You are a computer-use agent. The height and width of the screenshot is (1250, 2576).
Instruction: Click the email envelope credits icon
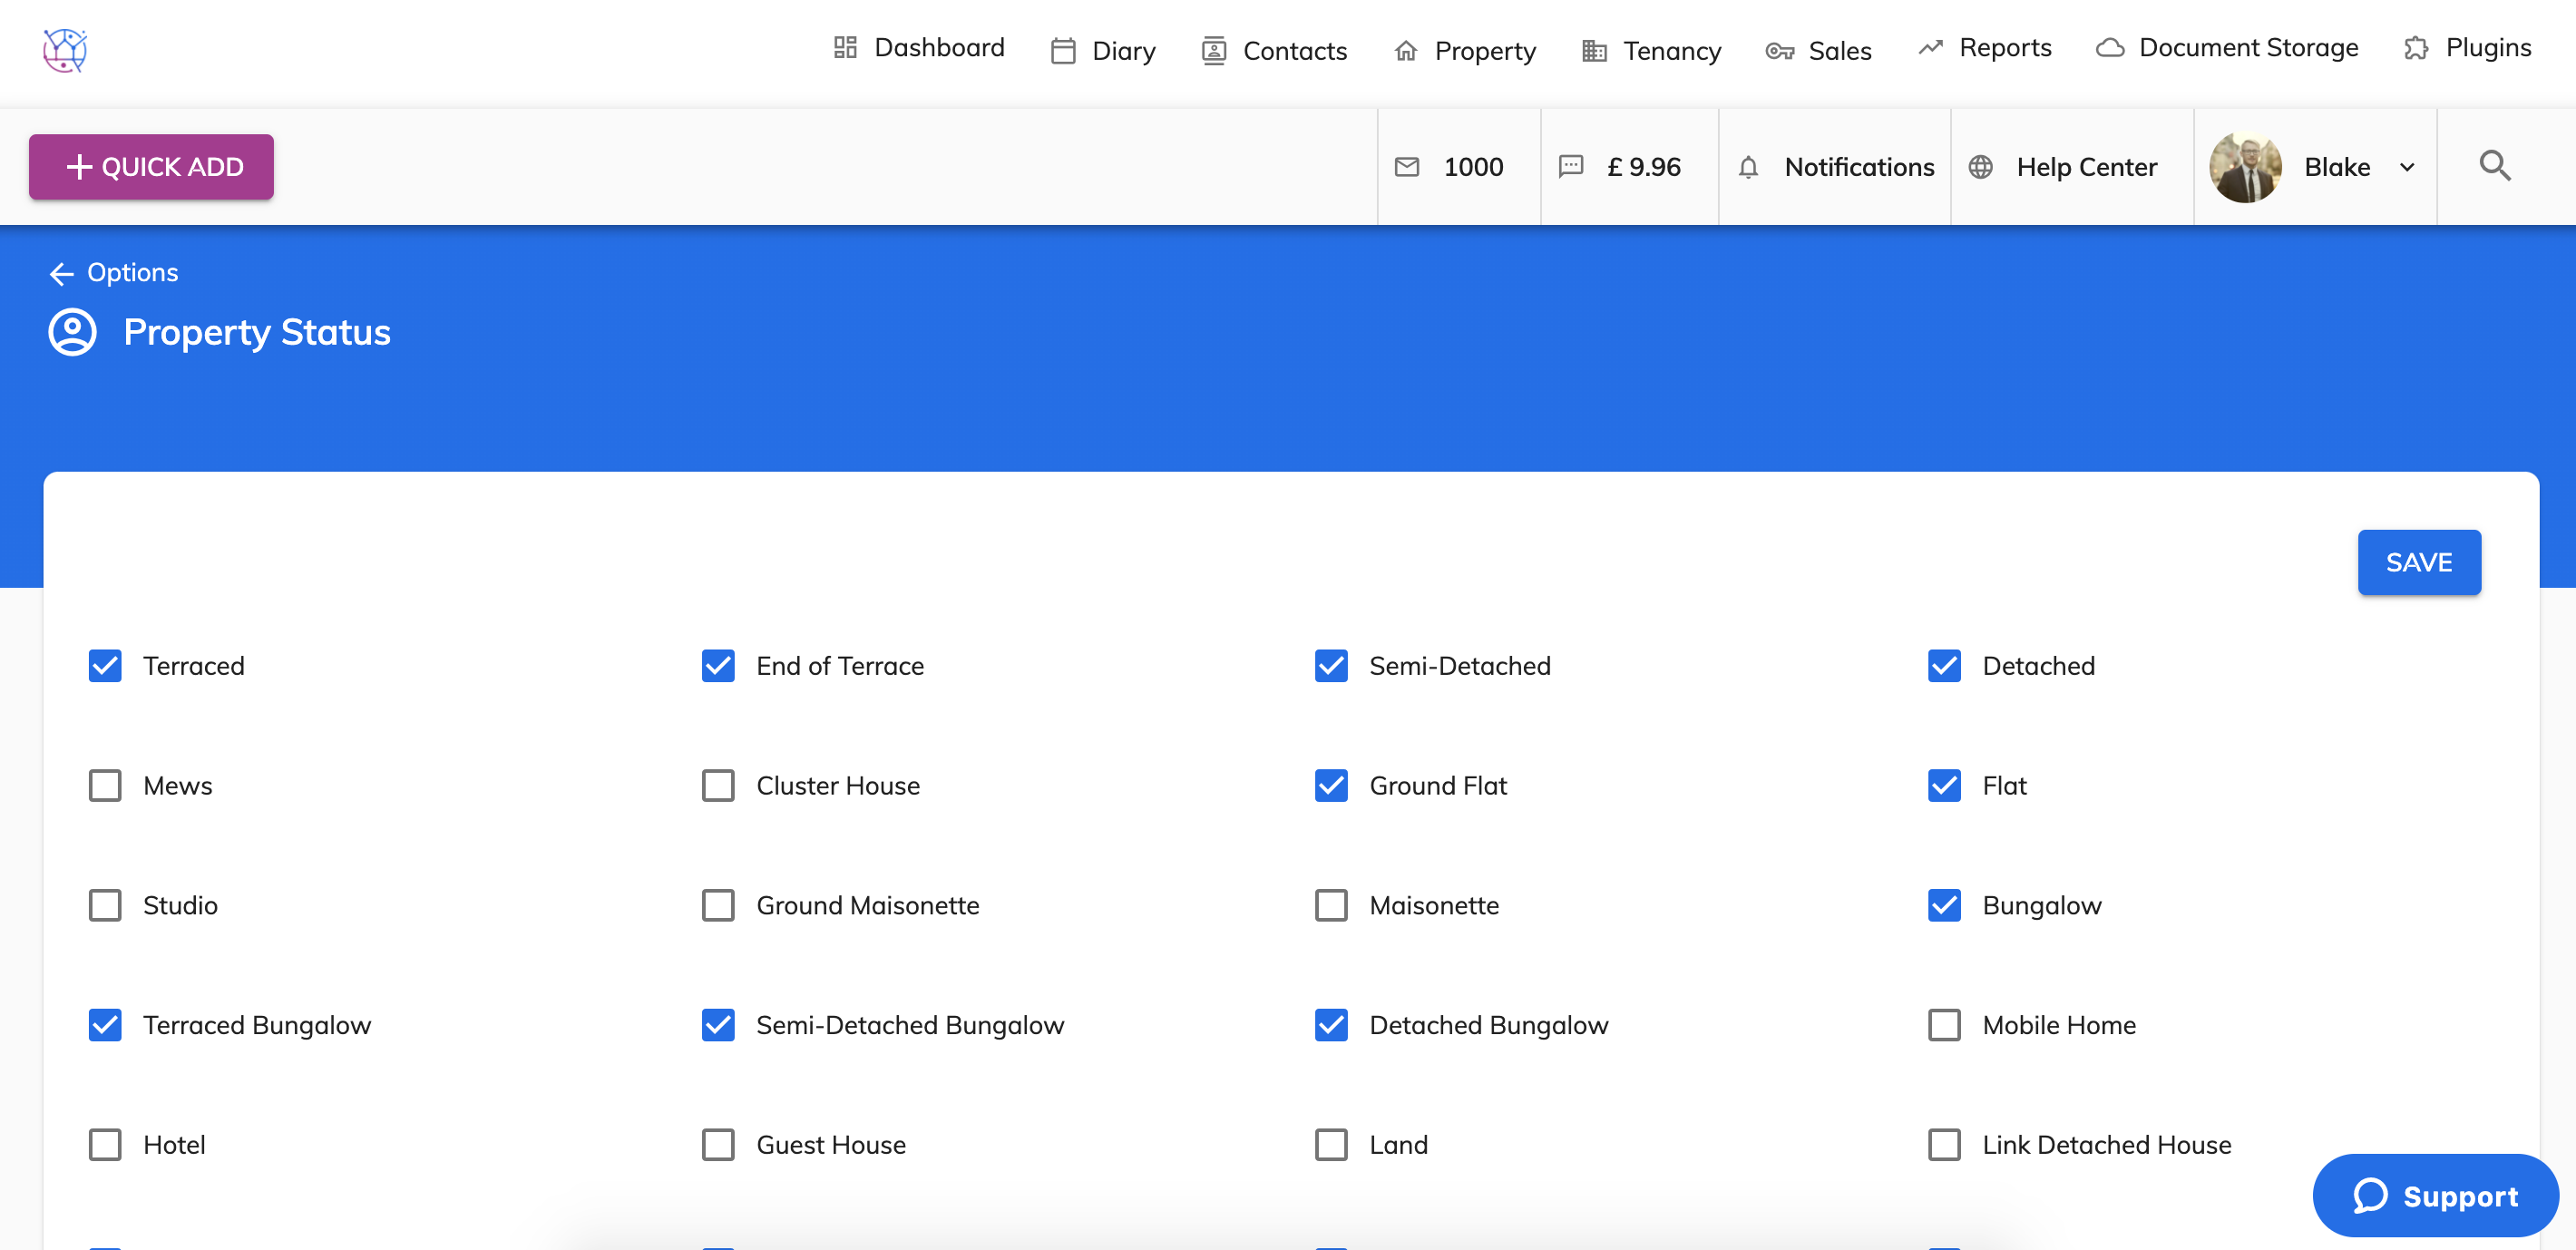coord(1406,167)
